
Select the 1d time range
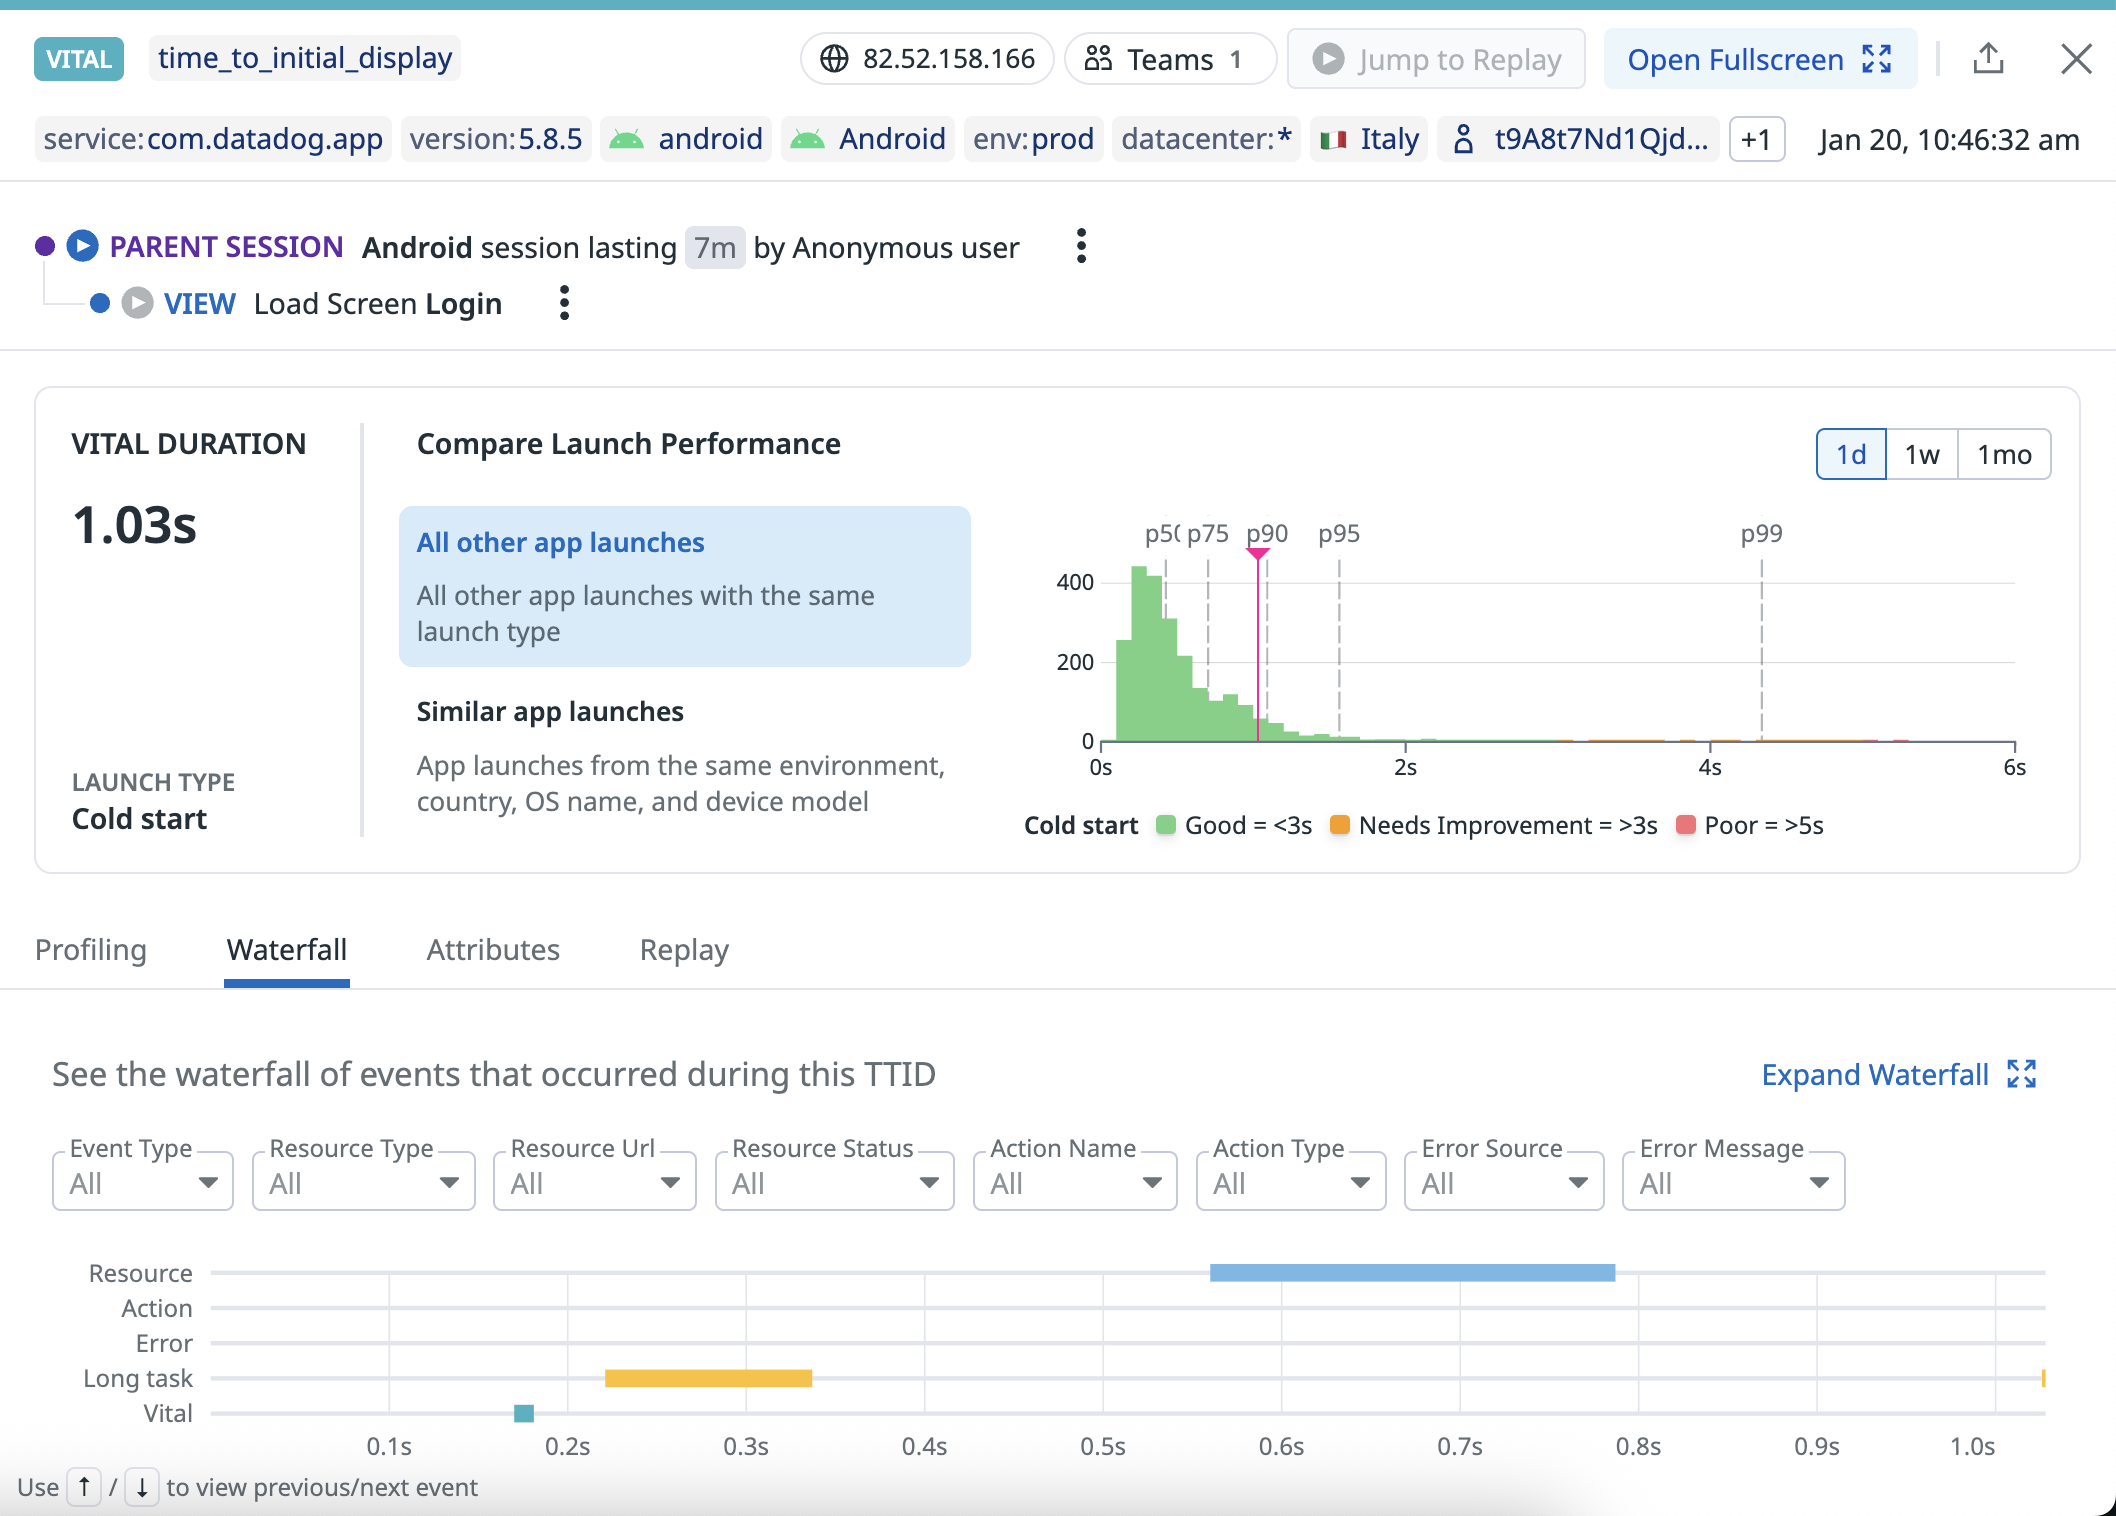click(1851, 455)
